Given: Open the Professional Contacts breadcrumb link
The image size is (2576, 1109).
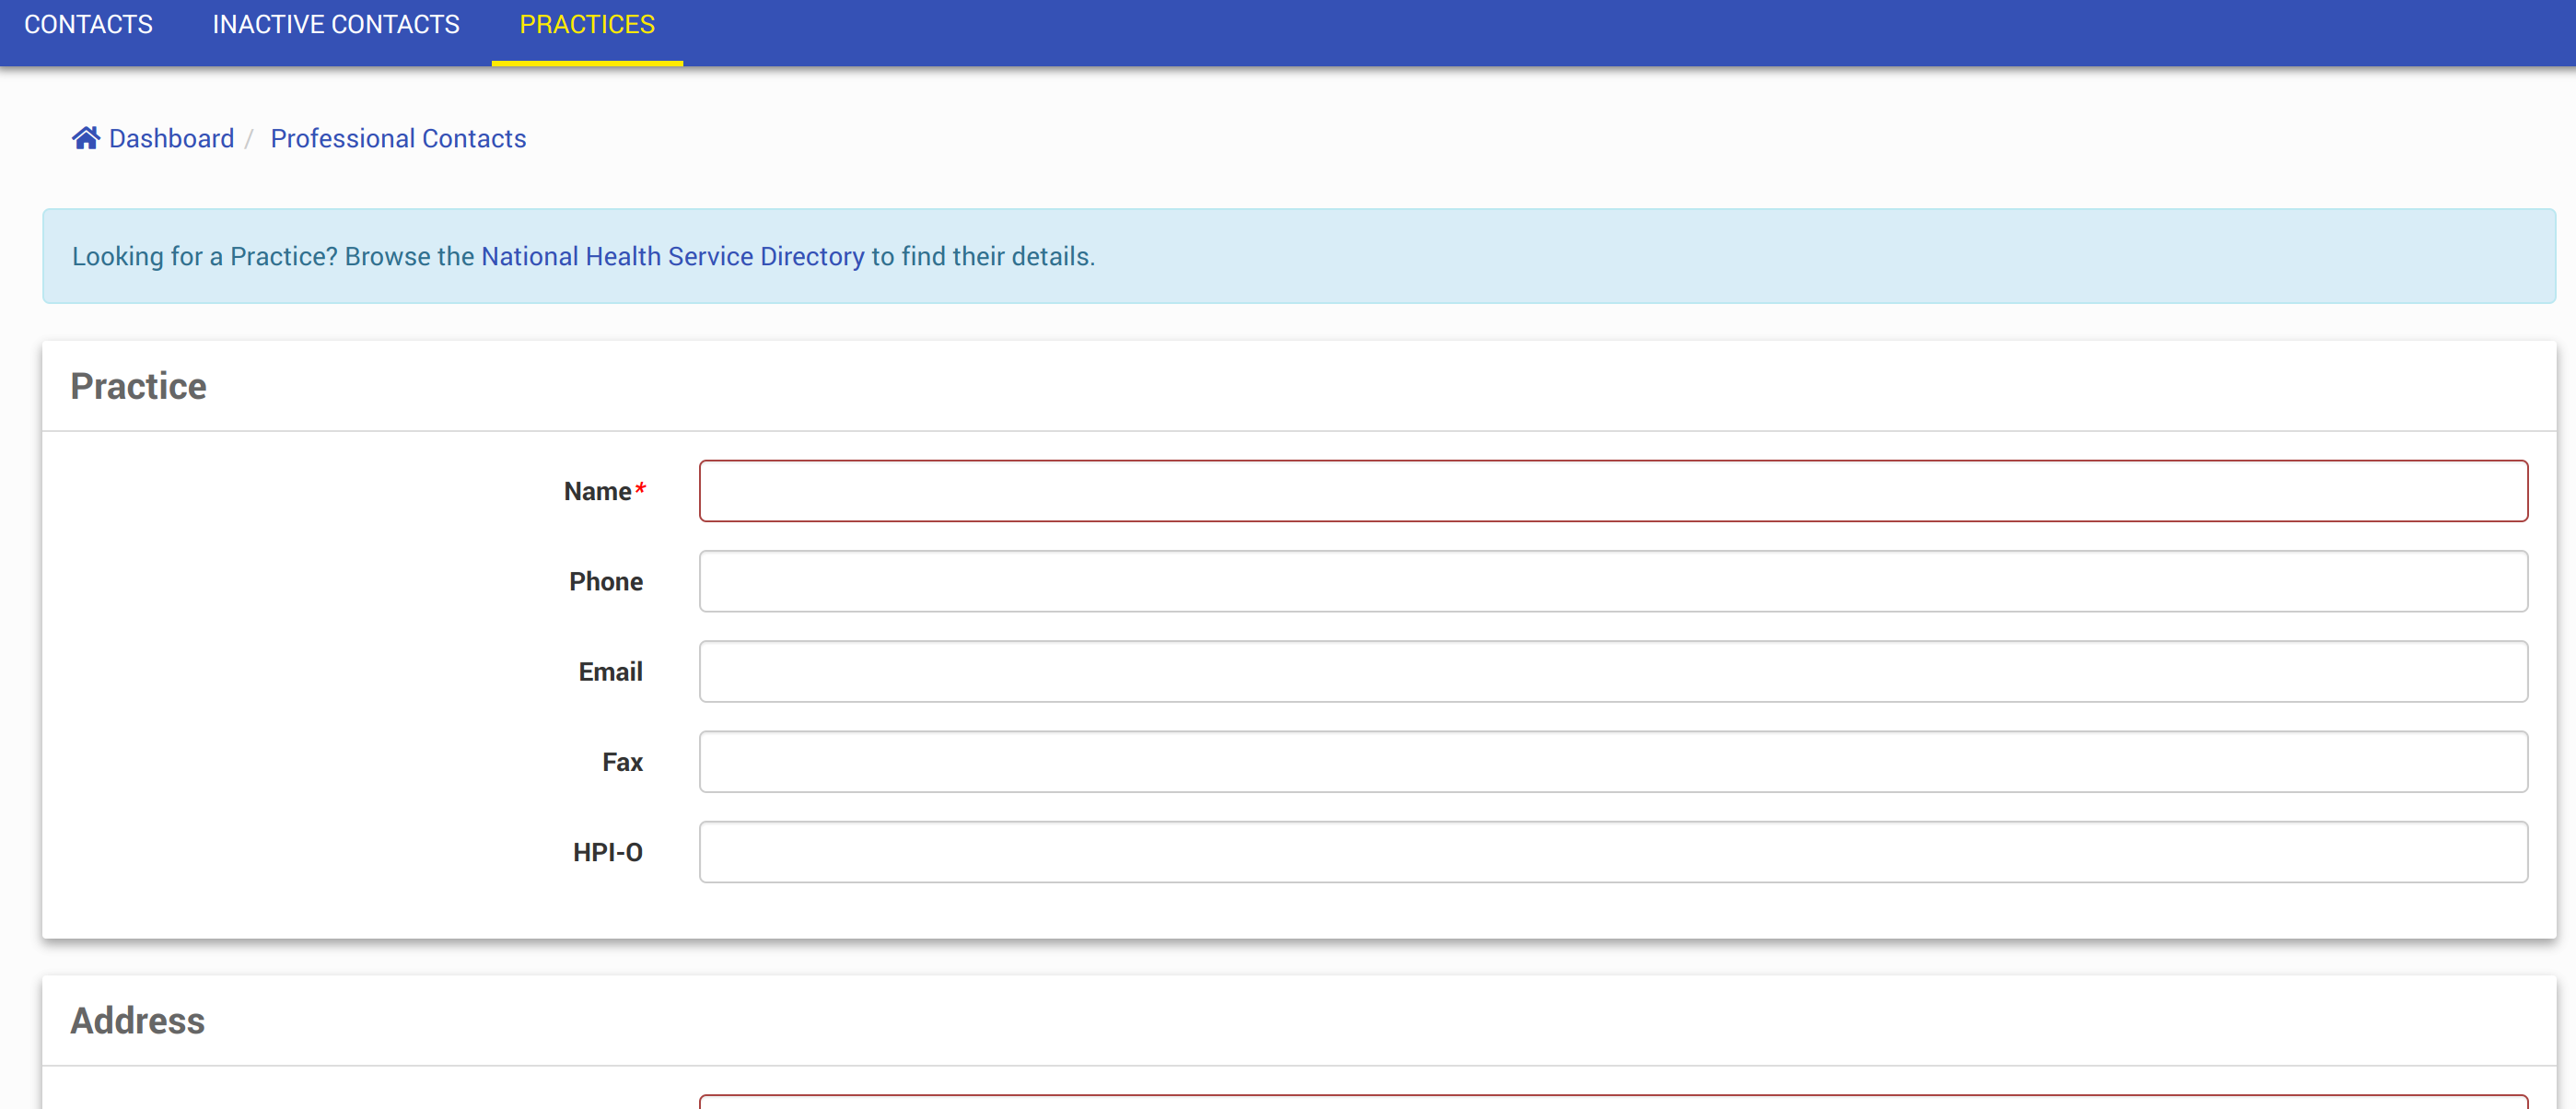Looking at the screenshot, I should point(398,138).
